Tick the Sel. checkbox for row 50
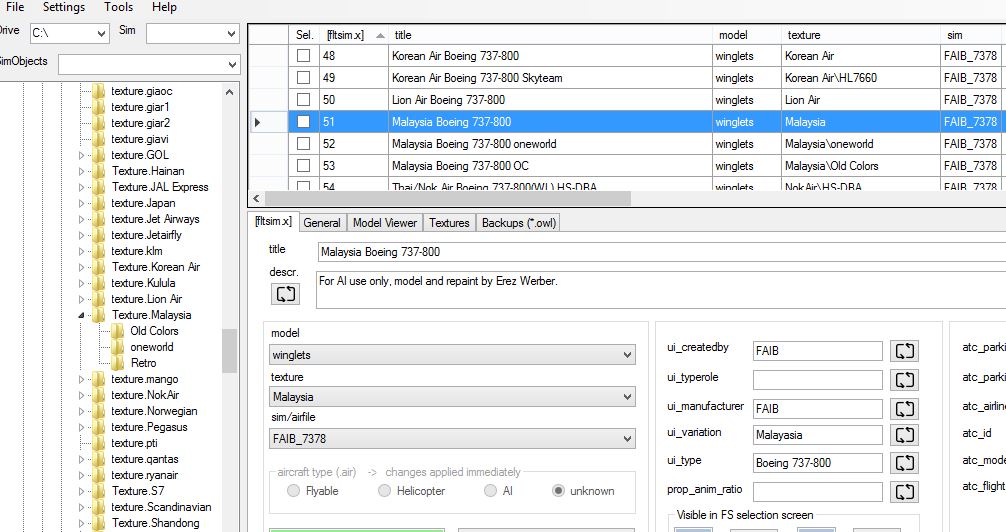The height and width of the screenshot is (532, 1006). 303,99
